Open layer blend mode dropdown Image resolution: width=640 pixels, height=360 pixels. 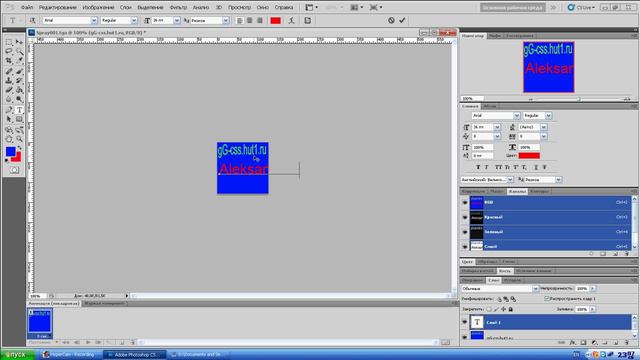click(535, 289)
